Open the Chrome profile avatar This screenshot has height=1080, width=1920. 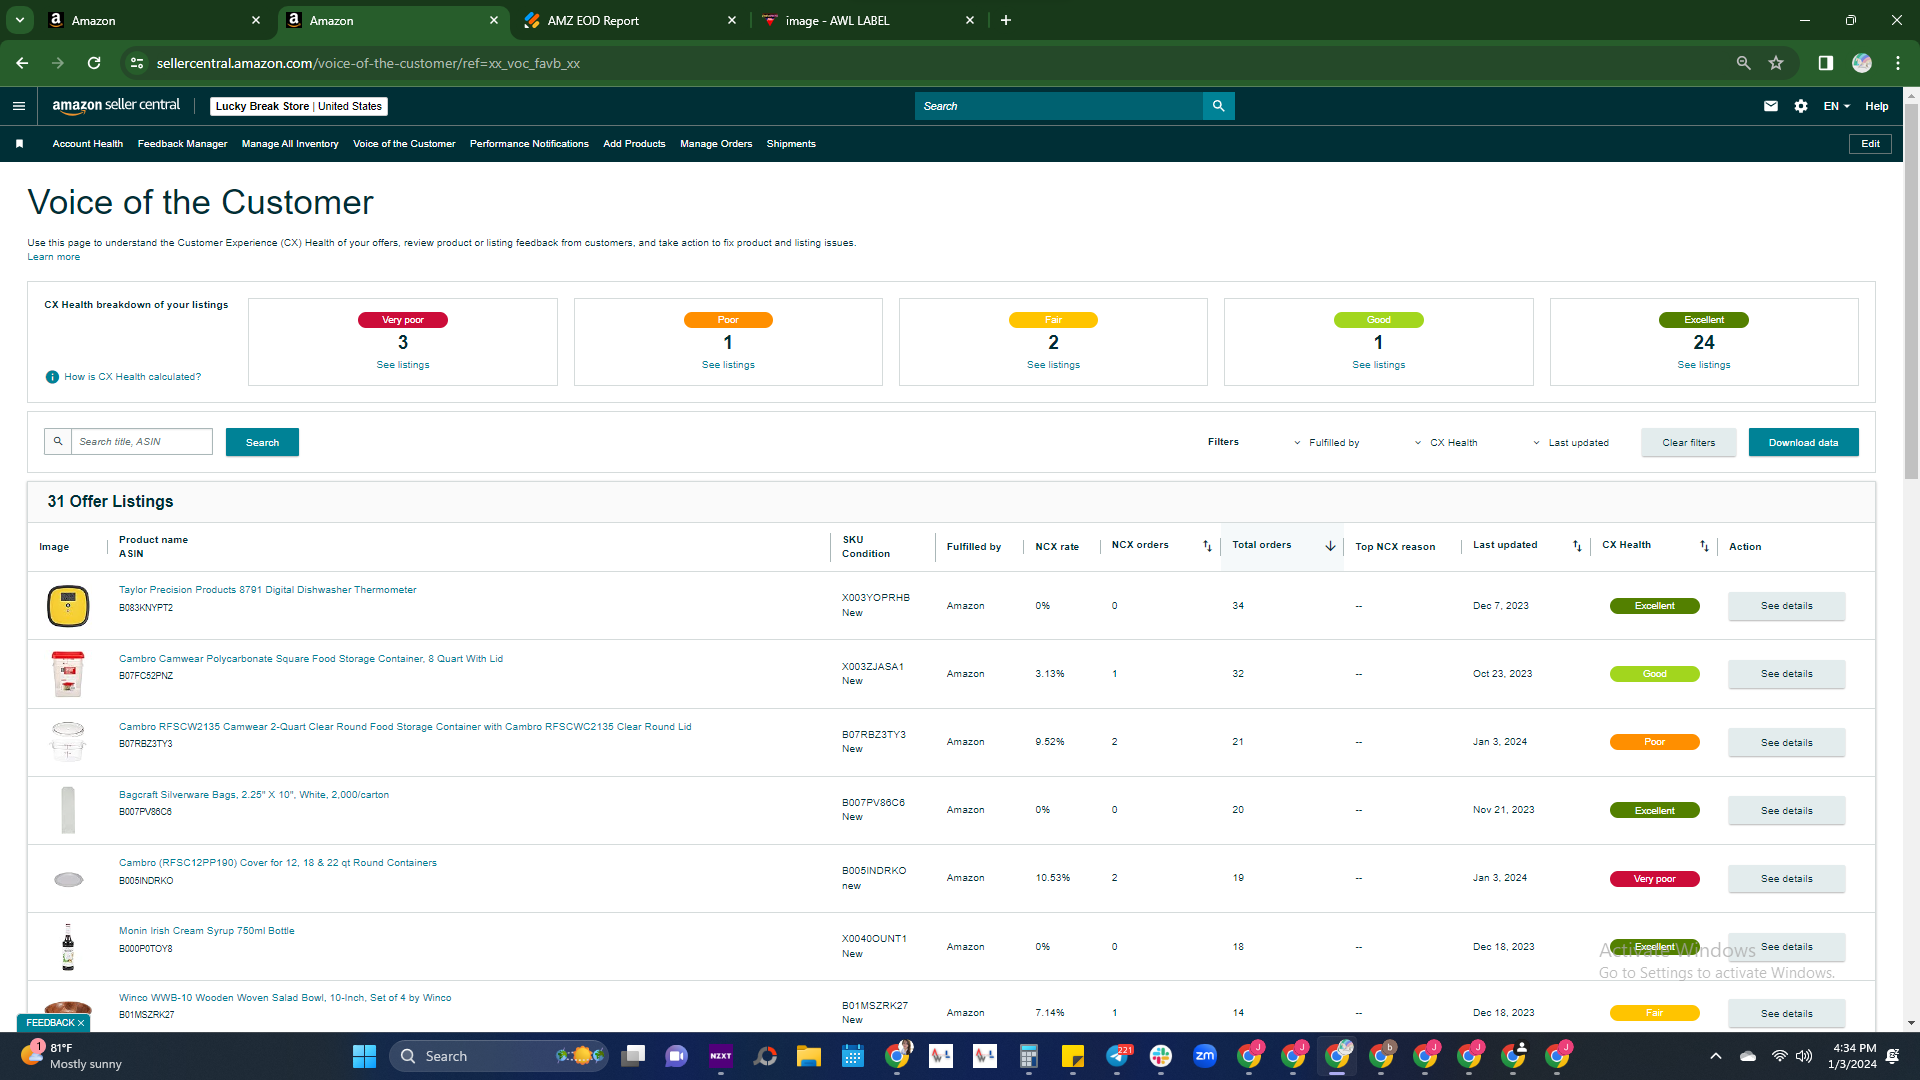(1862, 63)
